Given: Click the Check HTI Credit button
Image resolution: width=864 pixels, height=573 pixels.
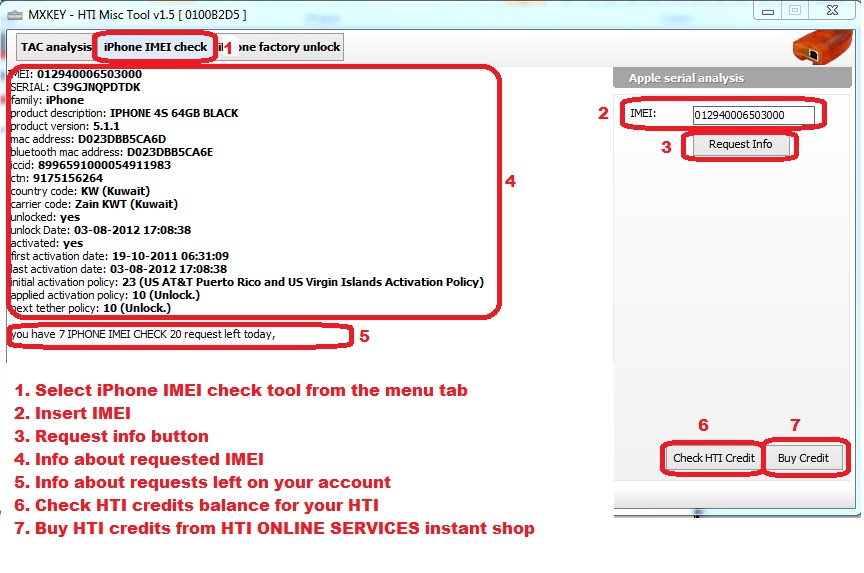Looking at the screenshot, I should pyautogui.click(x=714, y=458).
